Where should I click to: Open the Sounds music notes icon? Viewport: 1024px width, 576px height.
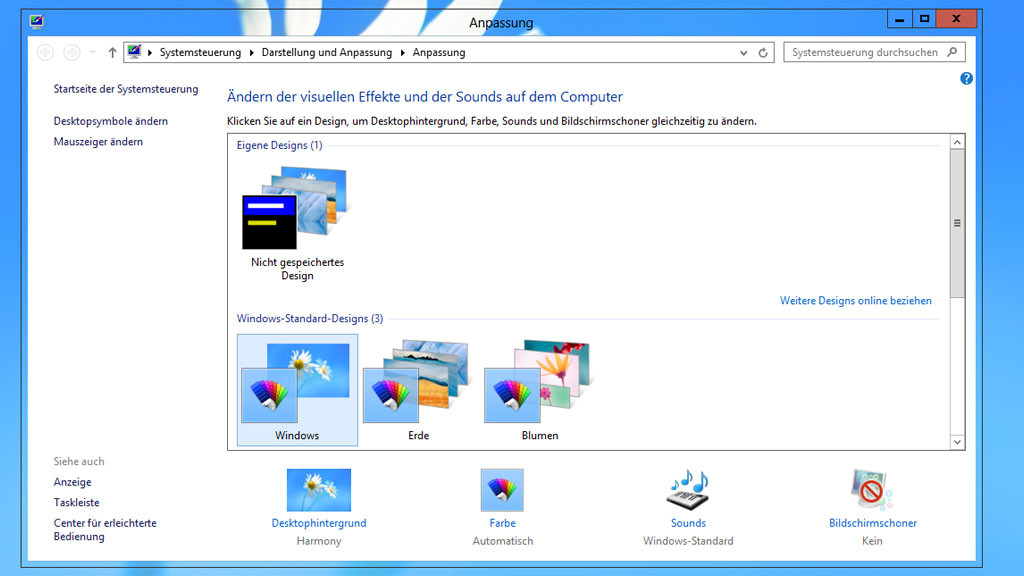[688, 490]
